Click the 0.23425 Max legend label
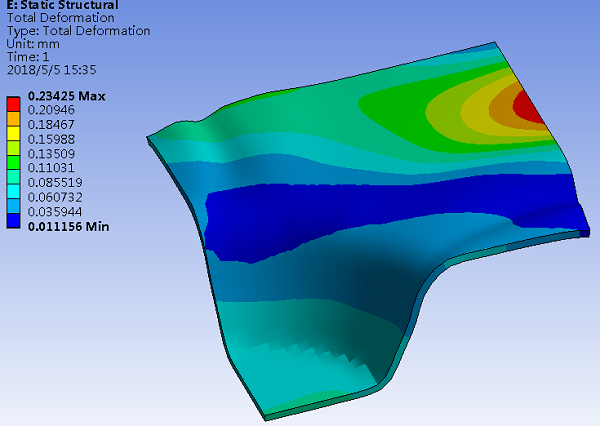600x426 pixels. click(x=66, y=97)
